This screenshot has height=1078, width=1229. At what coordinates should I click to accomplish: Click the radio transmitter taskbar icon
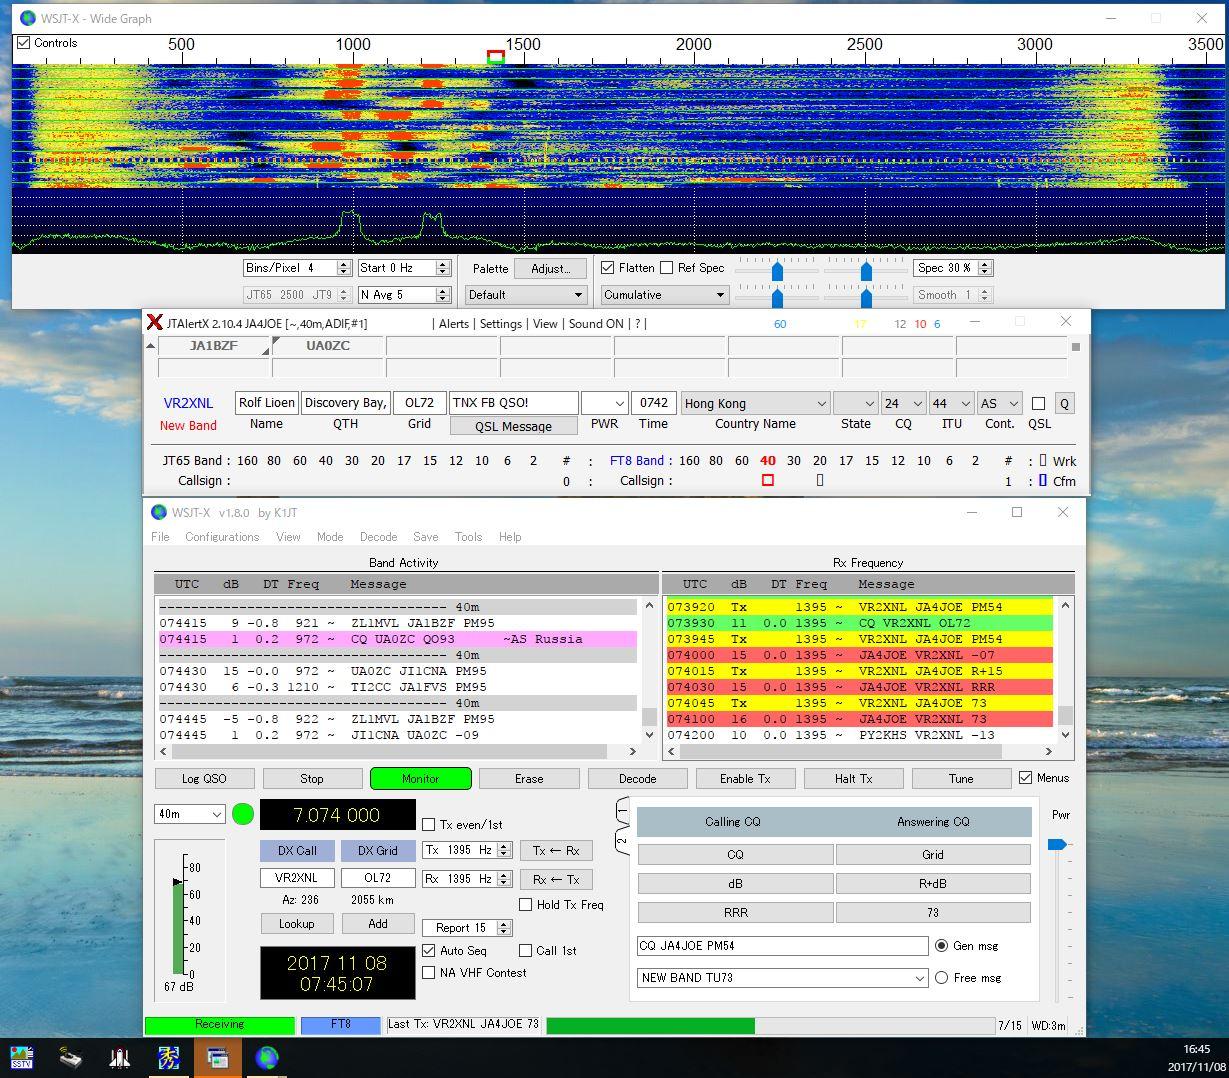70,1057
